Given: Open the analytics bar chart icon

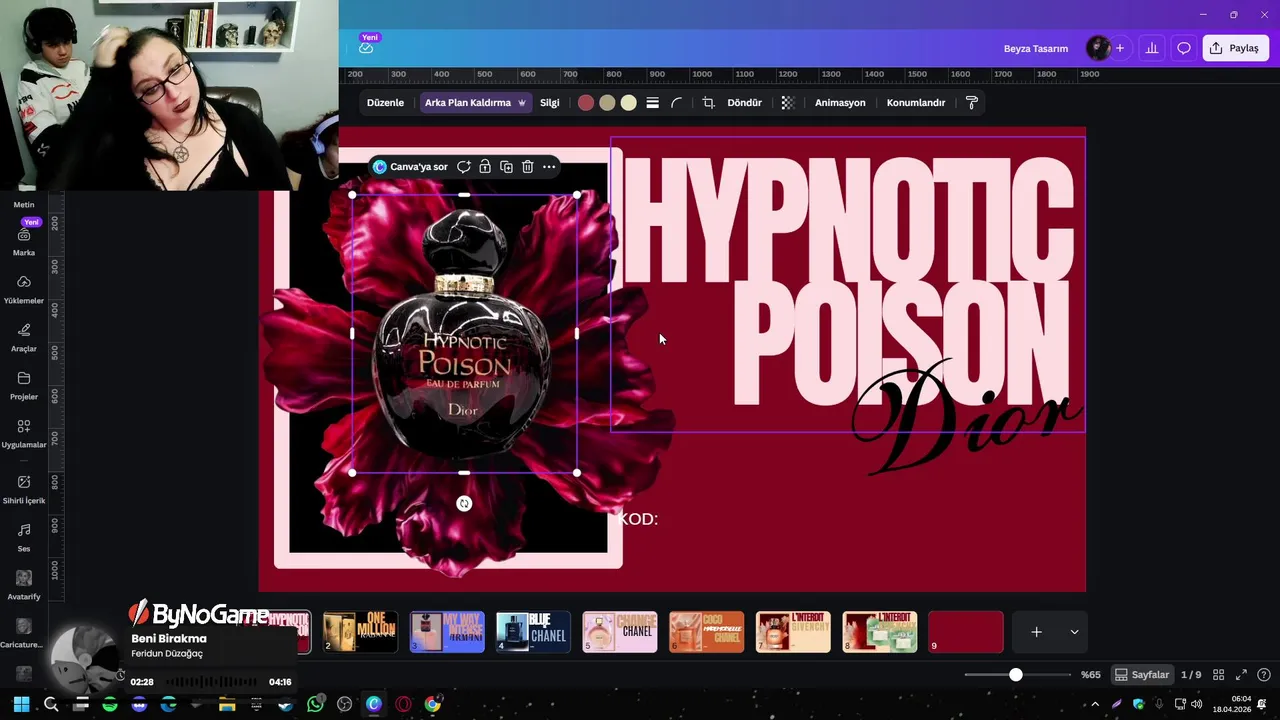Looking at the screenshot, I should (1152, 48).
